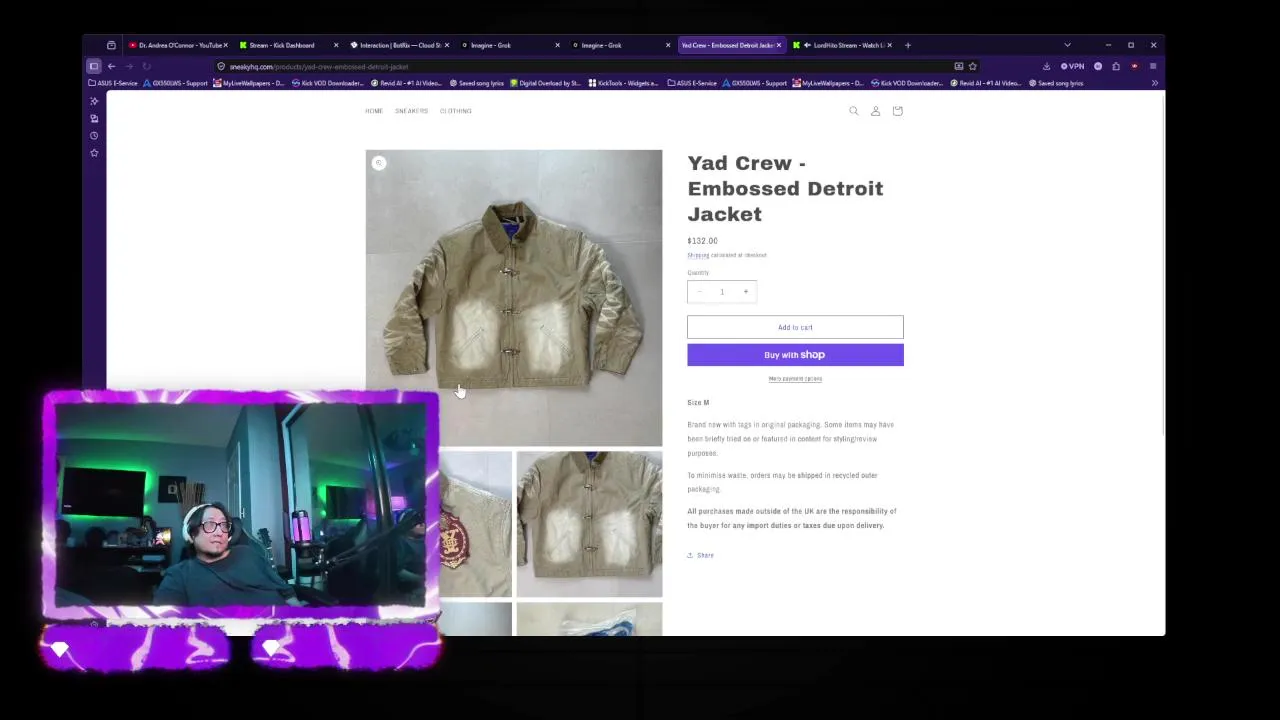Close the Yad Crew product tab
The height and width of the screenshot is (720, 1280).
click(779, 45)
